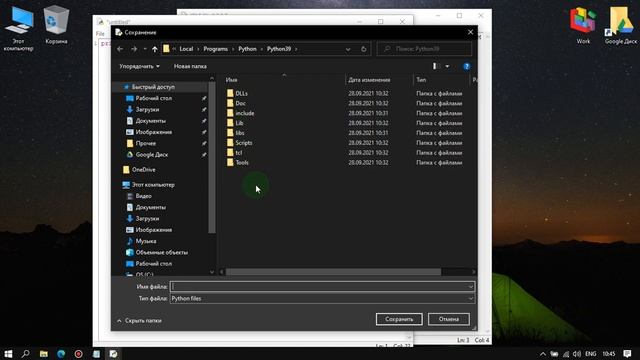
Task: Switch ENG keyboard language indicator
Action: pos(591,354)
